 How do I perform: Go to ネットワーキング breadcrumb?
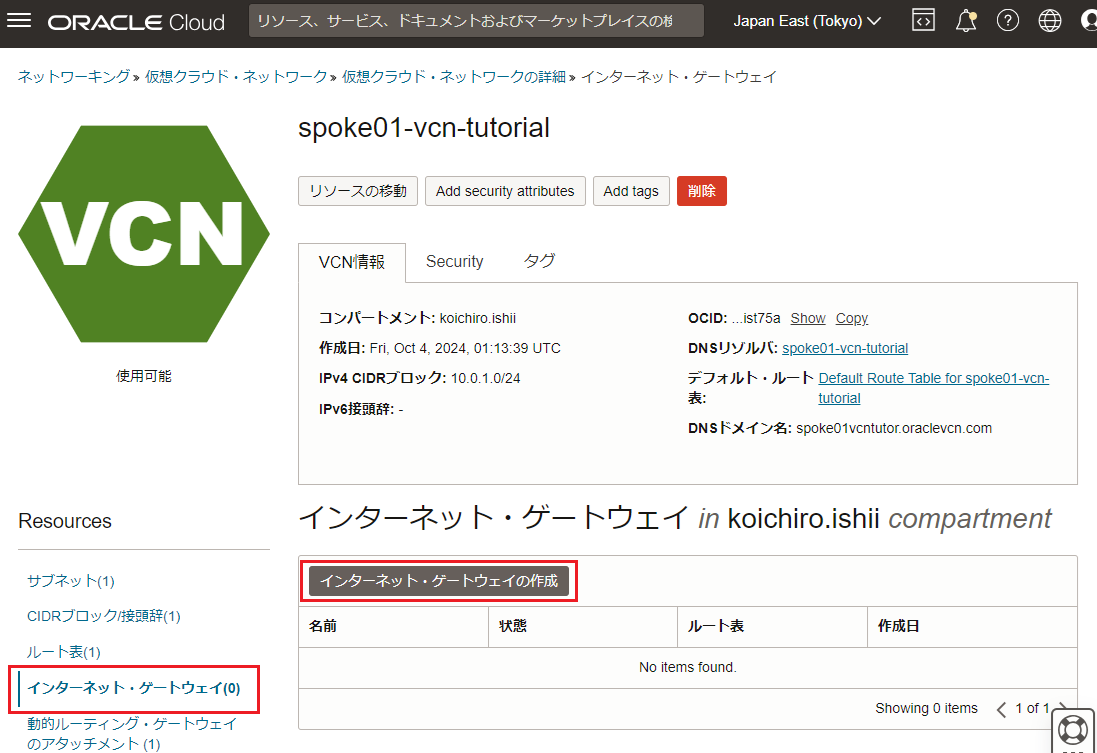(x=73, y=76)
